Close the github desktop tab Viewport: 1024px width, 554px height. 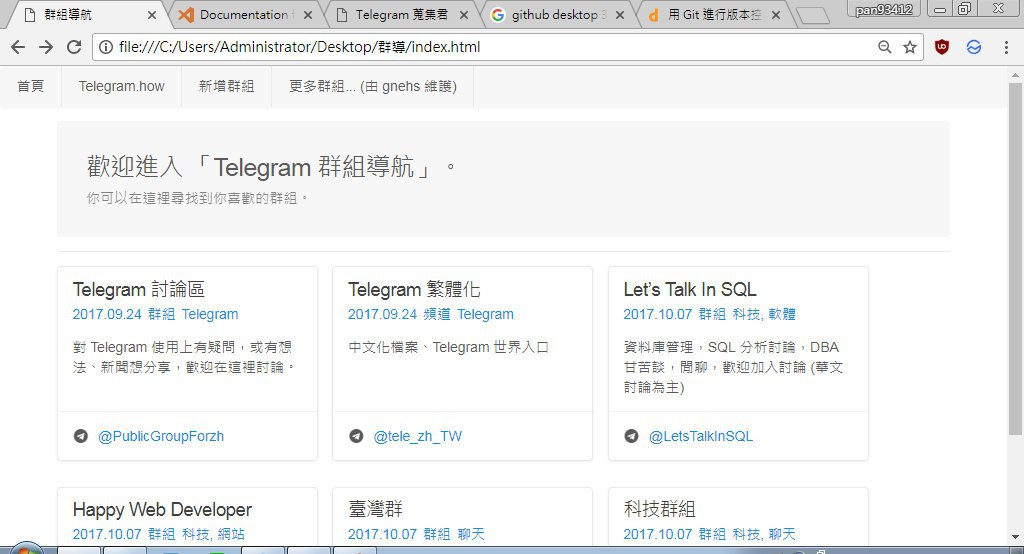(x=620, y=14)
